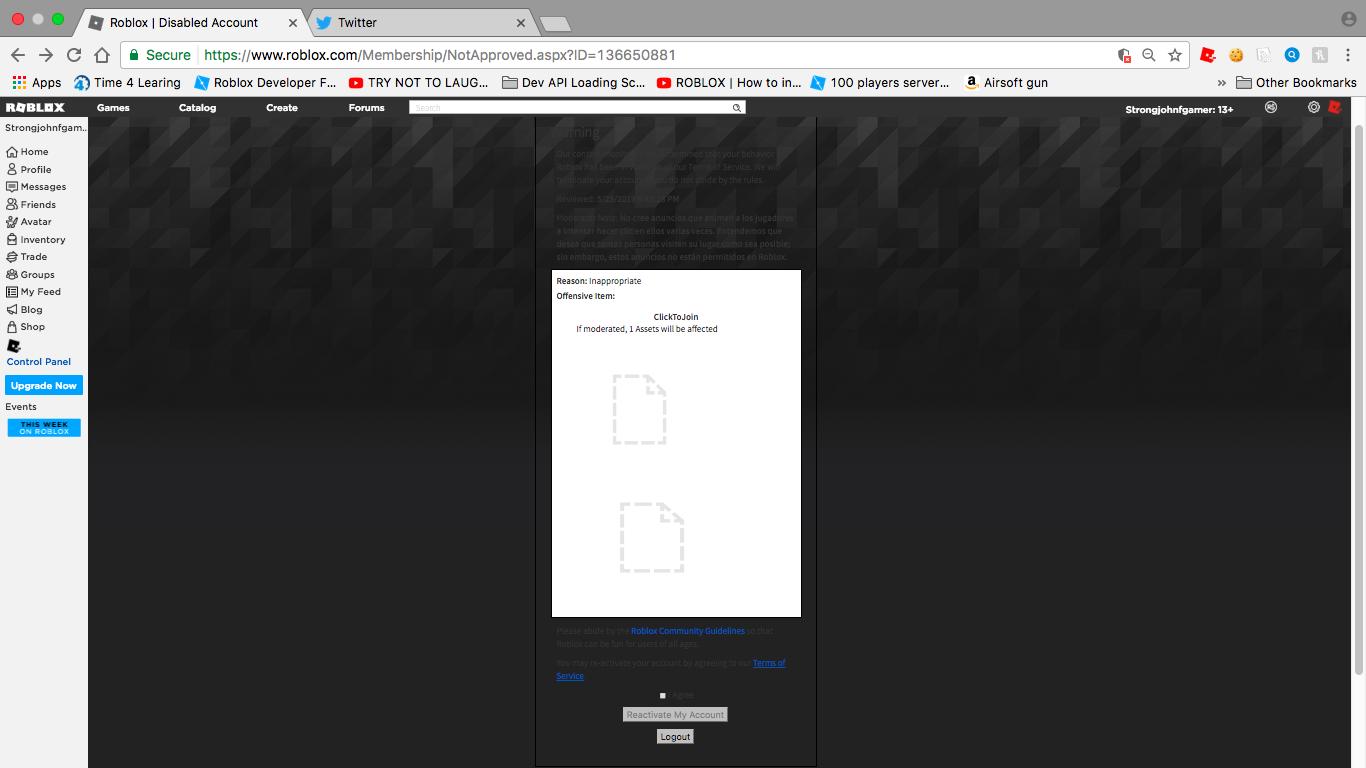This screenshot has width=1366, height=768.
Task: Click the page's vertical scrollbar
Action: click(x=1358, y=400)
